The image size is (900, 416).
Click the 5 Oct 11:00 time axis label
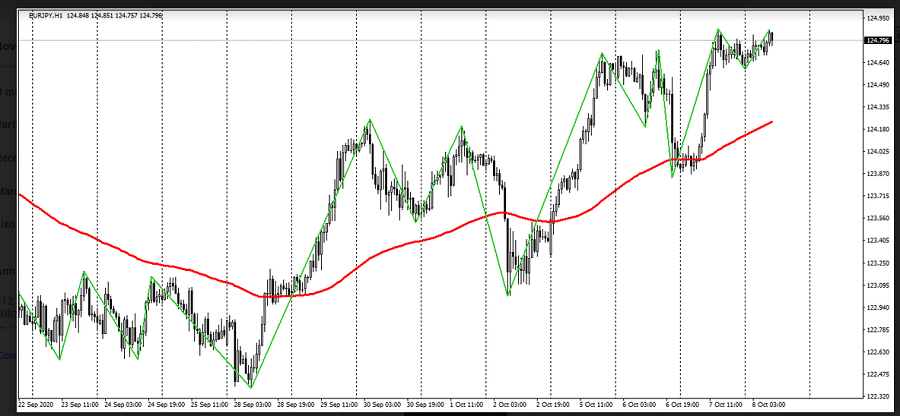(x=598, y=404)
